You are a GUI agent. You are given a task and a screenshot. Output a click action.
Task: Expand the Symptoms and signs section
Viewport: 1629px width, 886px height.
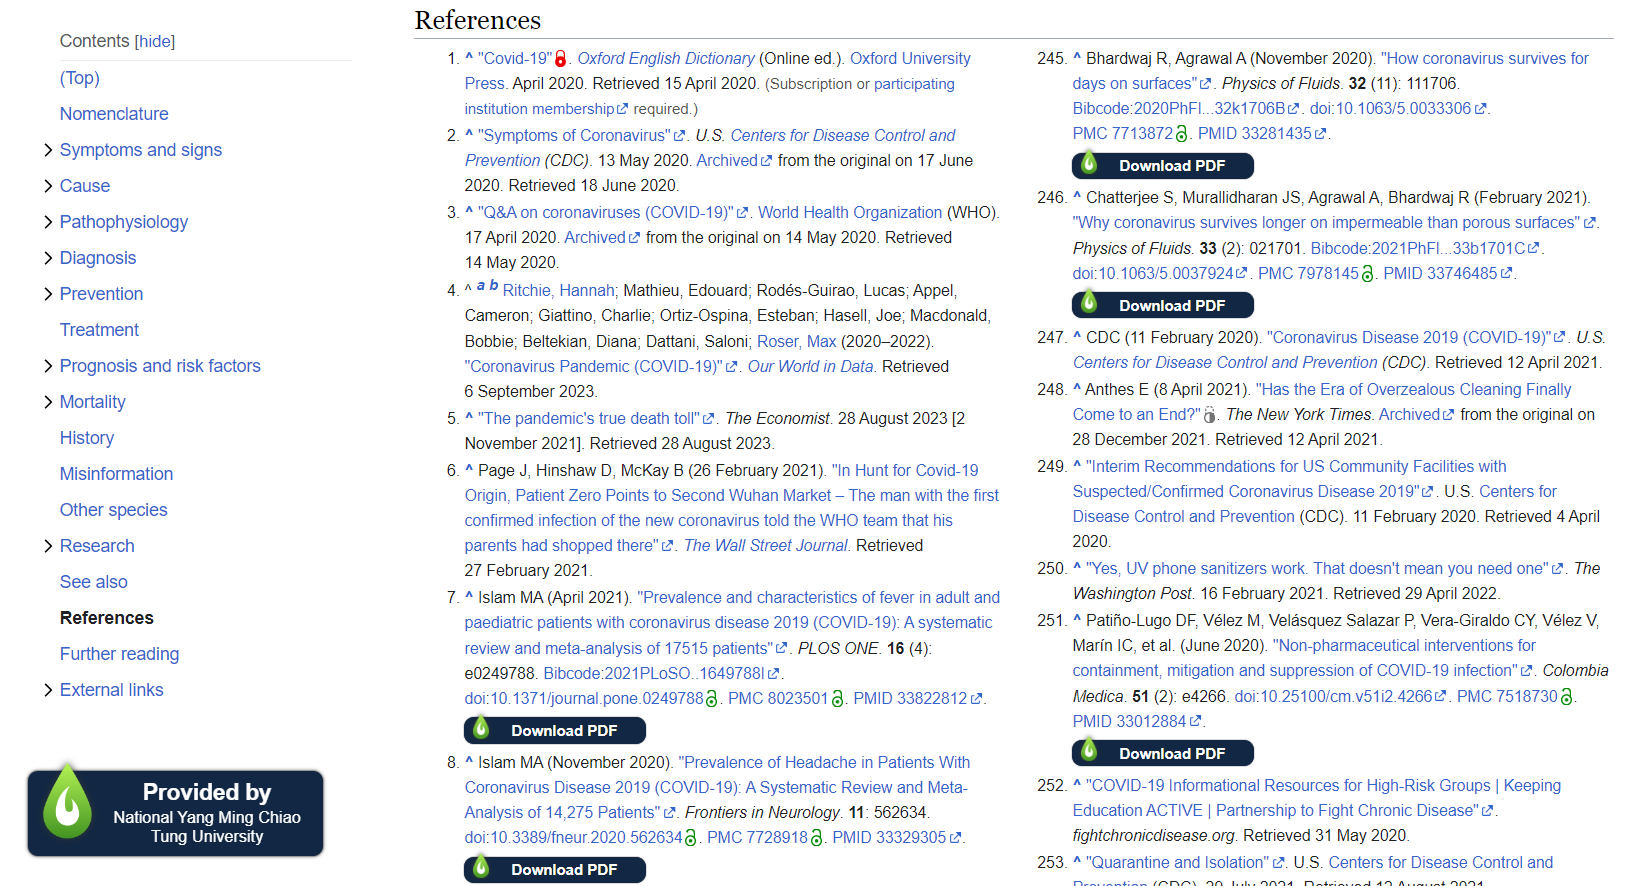[x=48, y=150]
